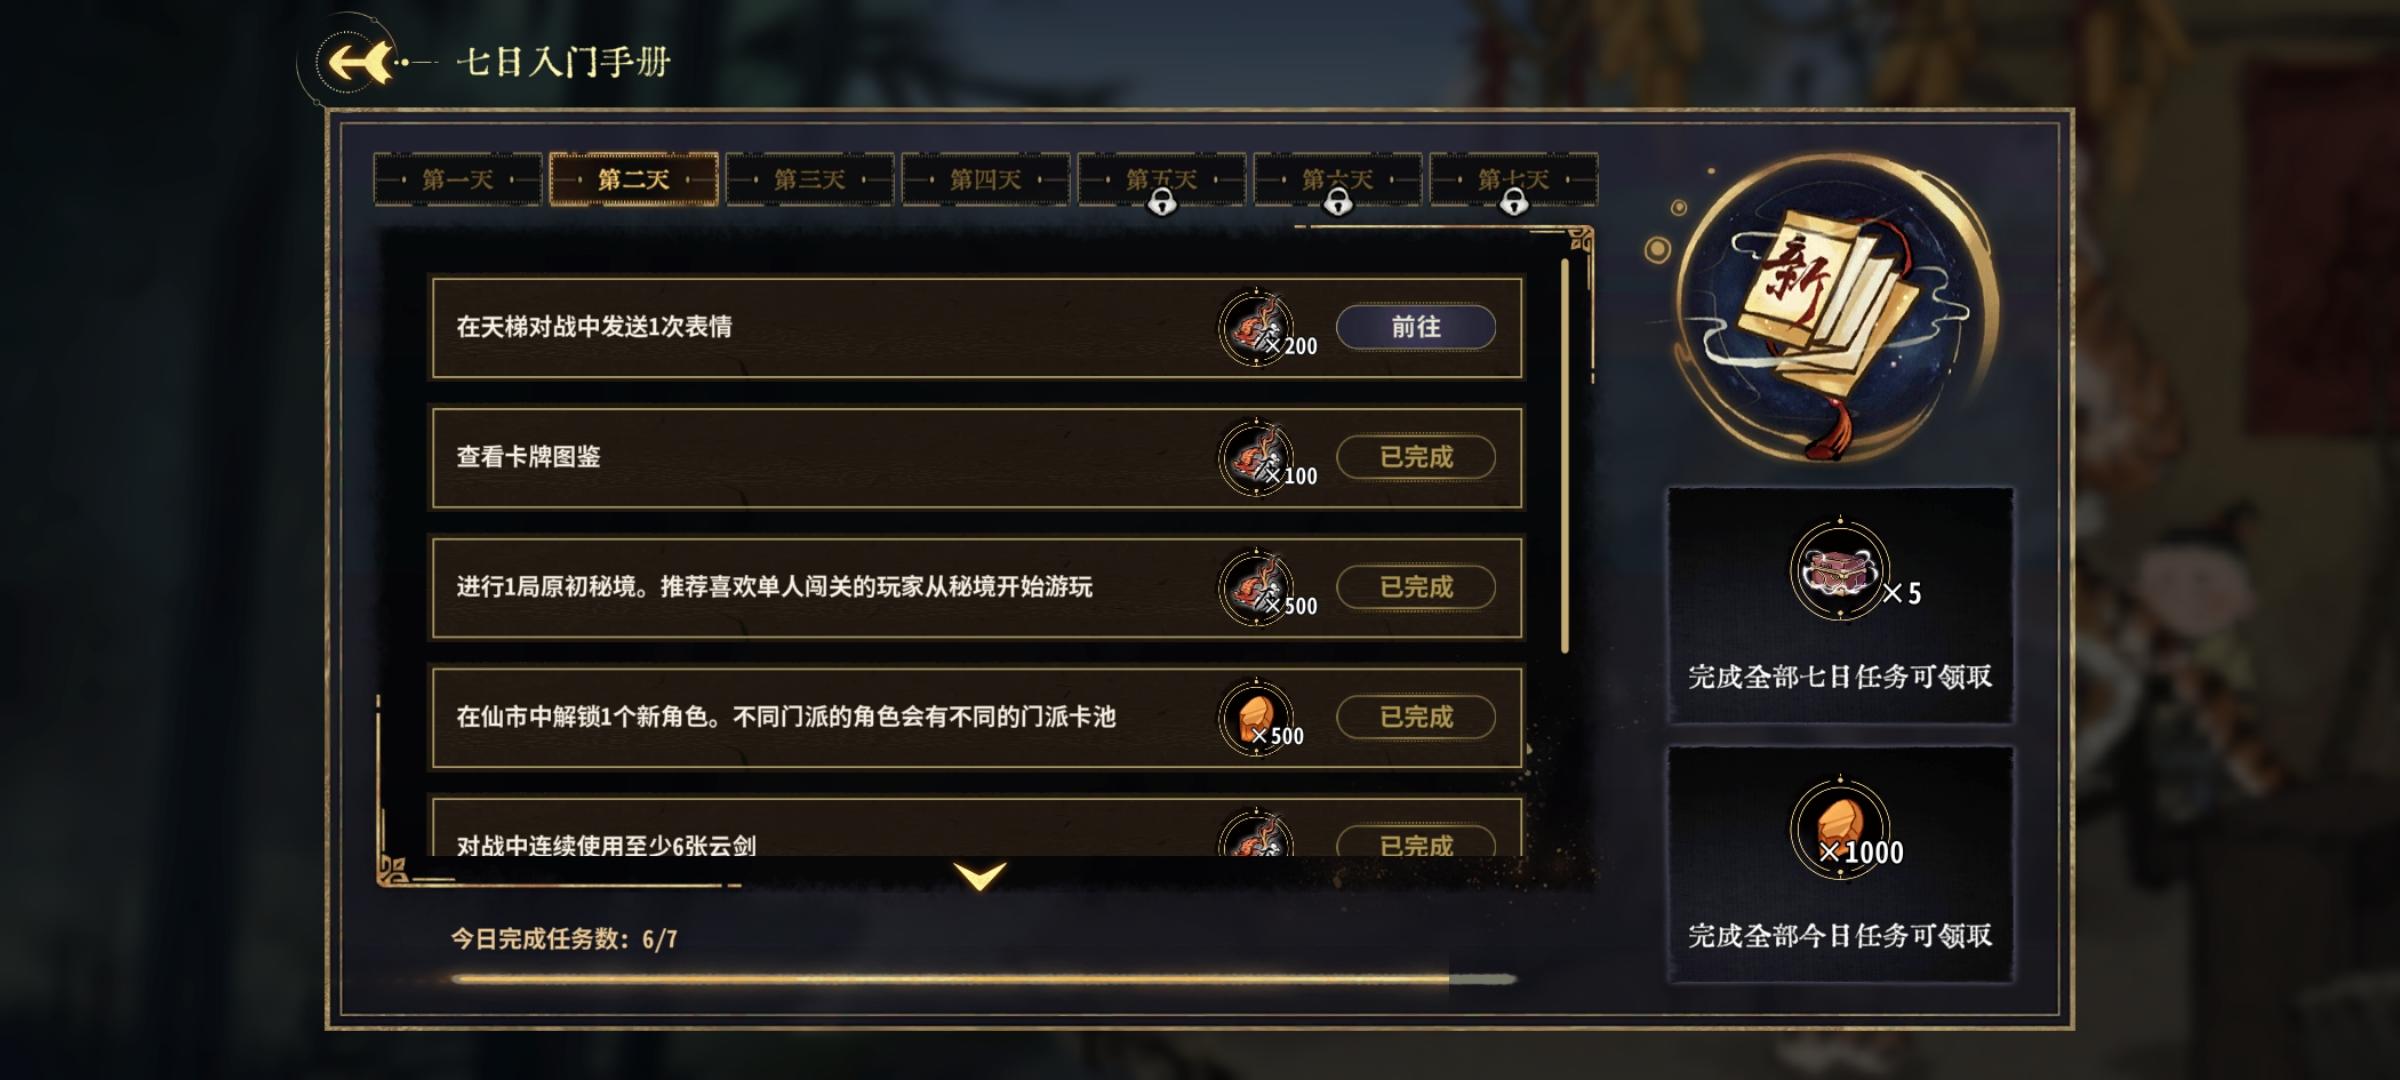Image resolution: width=2400 pixels, height=1080 pixels.
Task: Open the 第四天 tab
Action: click(x=986, y=180)
